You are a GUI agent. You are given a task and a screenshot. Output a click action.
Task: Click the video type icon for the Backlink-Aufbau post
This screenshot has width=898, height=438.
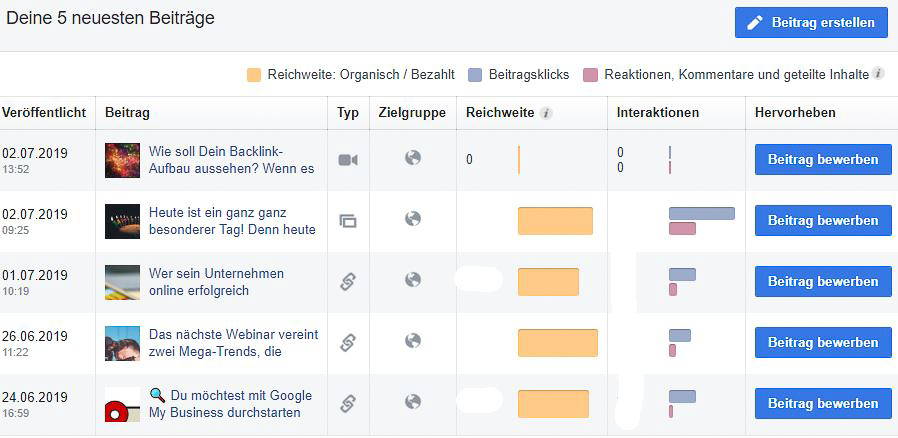pyautogui.click(x=347, y=160)
